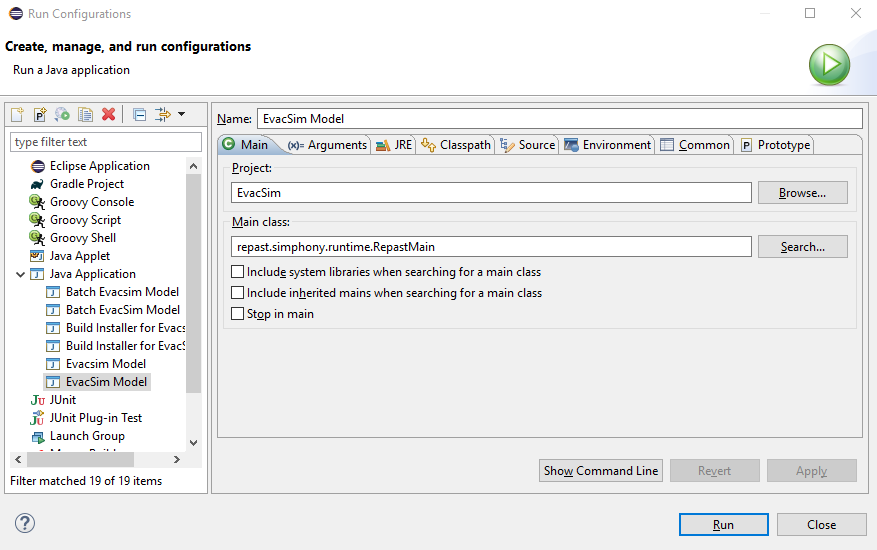Click the green Run arrow banner icon
This screenshot has width=877, height=550.
click(x=829, y=64)
